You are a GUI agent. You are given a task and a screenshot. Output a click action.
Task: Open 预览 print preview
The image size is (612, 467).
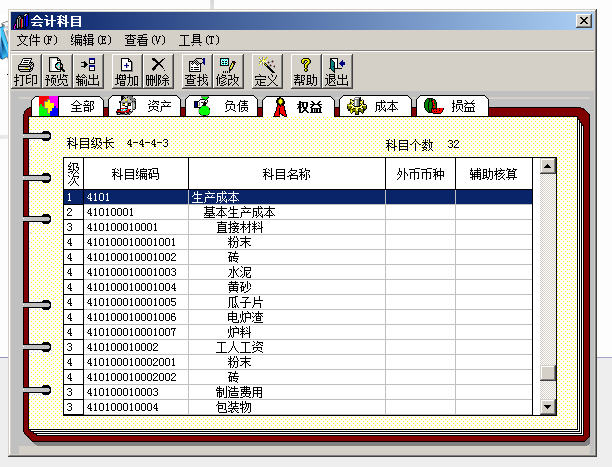57,71
